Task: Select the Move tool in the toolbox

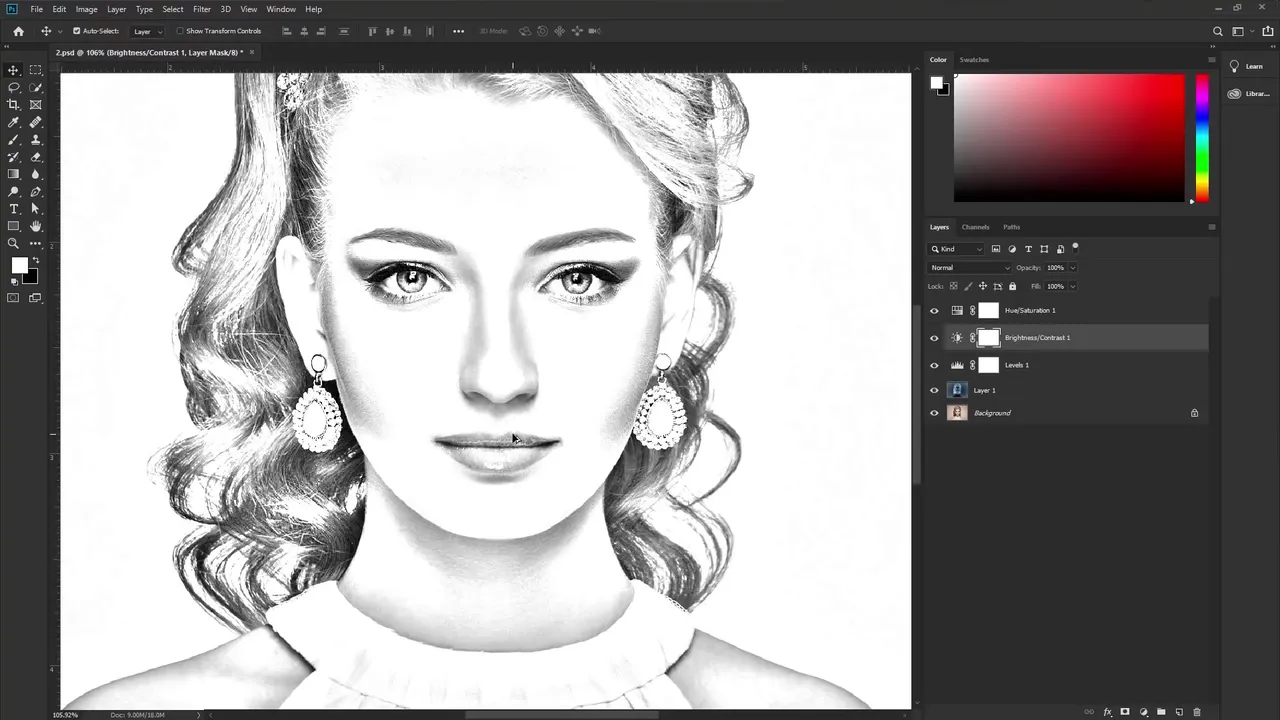Action: point(14,70)
